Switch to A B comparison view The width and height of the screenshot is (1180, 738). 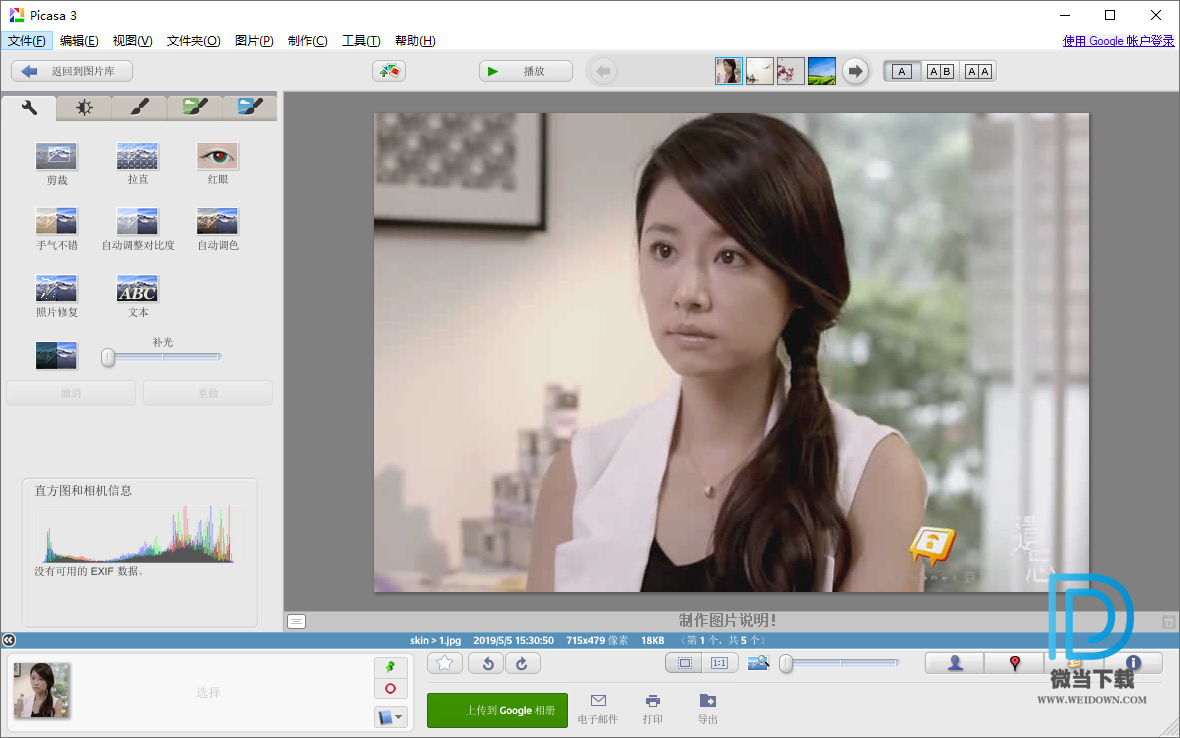940,71
